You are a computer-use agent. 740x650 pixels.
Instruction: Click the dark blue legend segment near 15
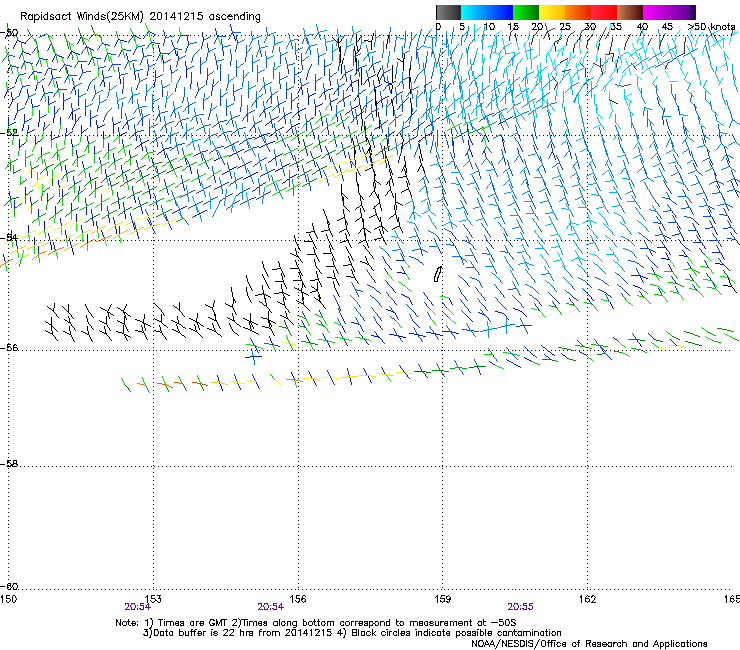pos(500,12)
